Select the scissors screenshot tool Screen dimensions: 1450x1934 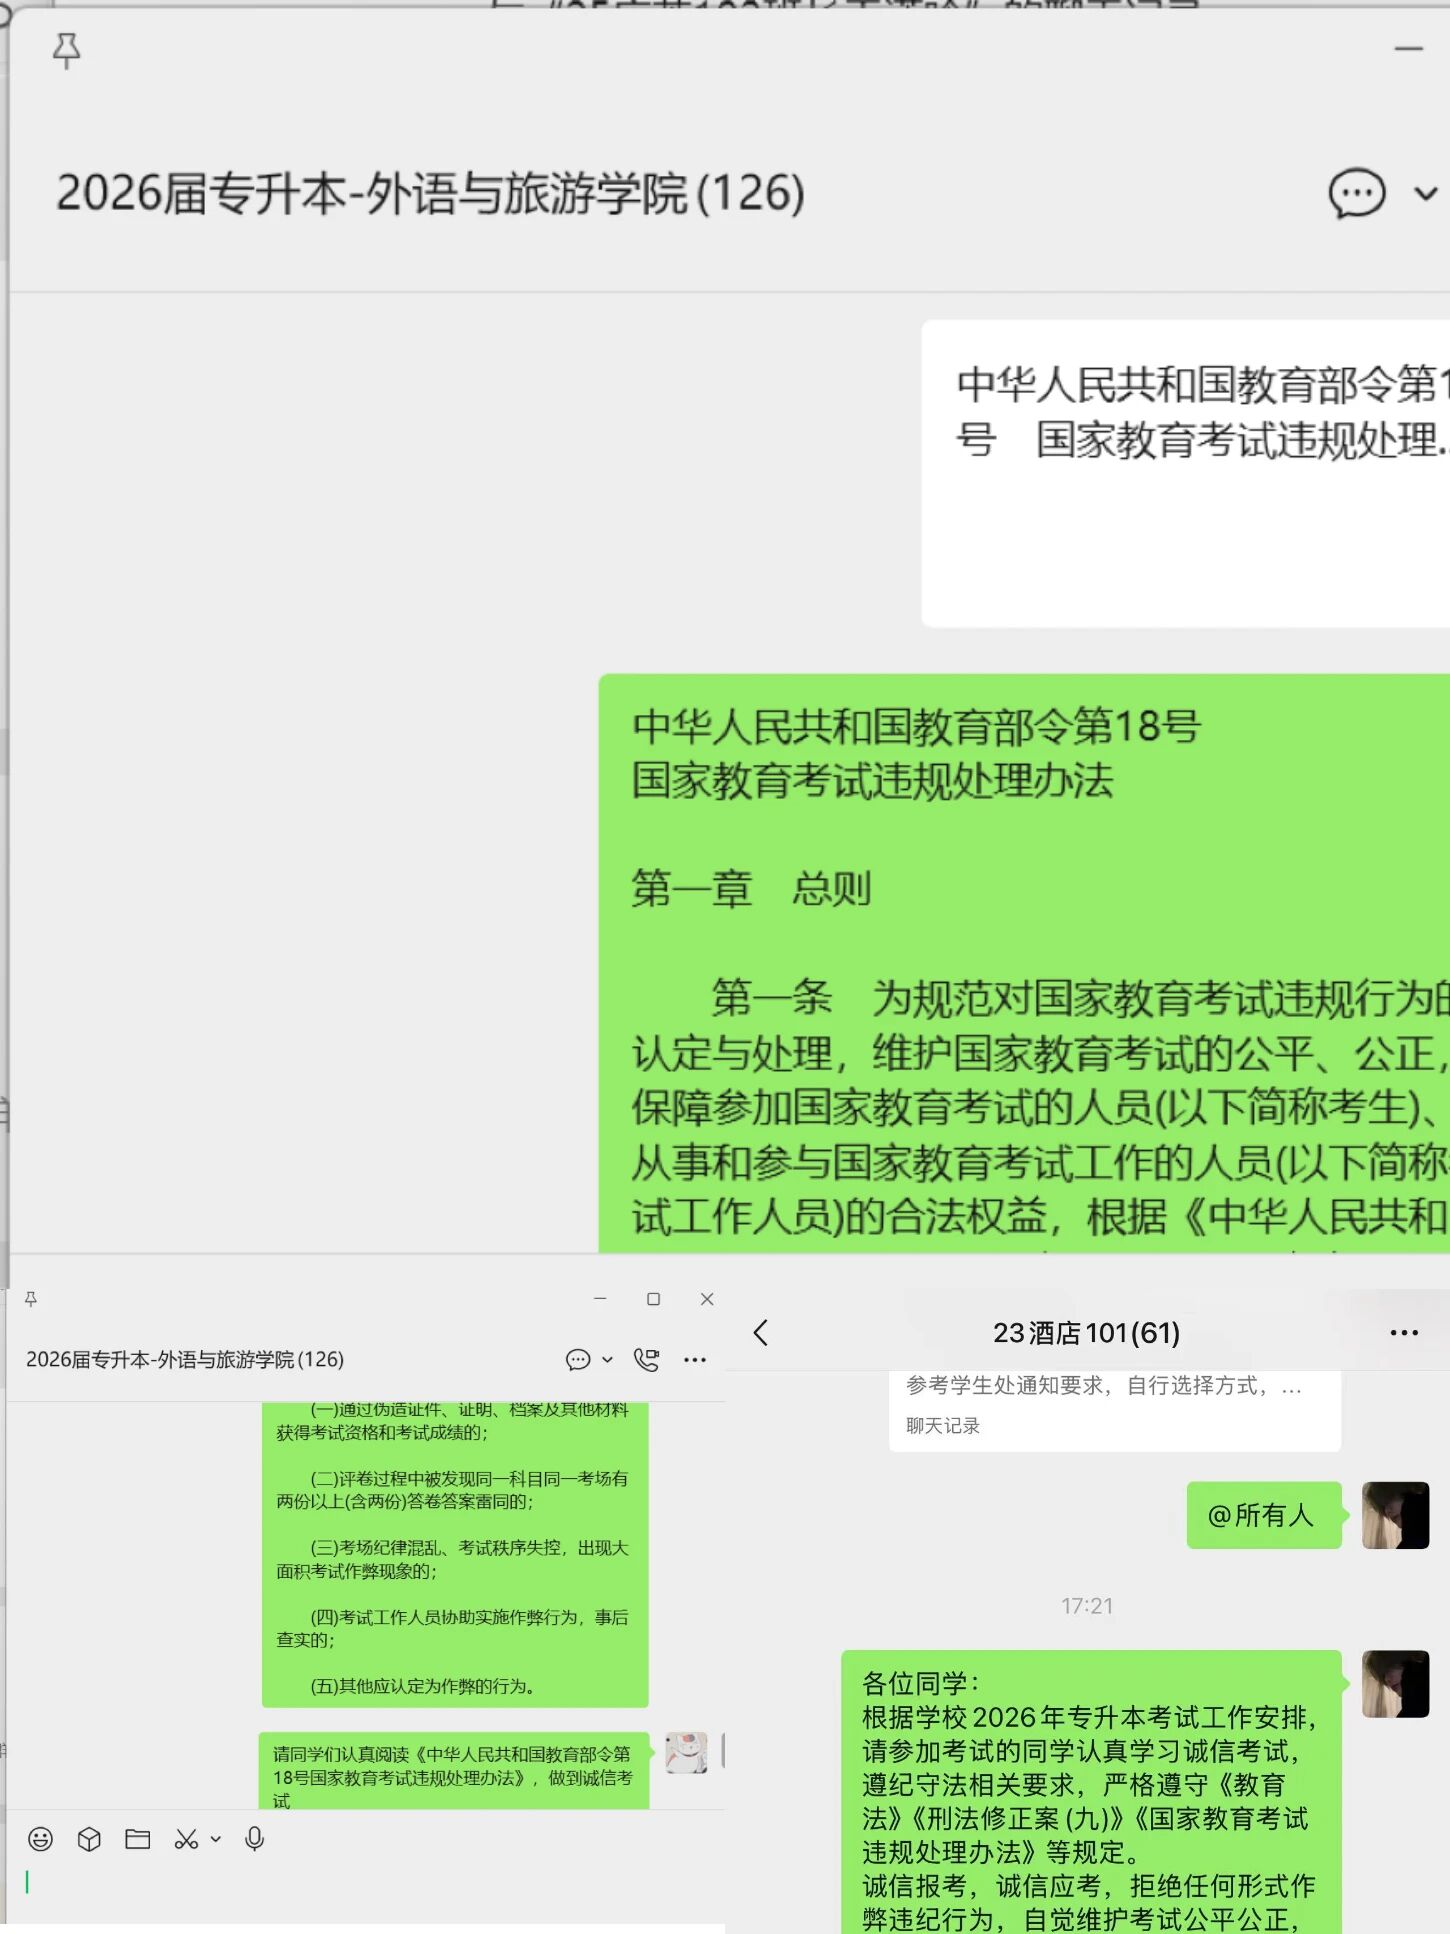[x=185, y=1839]
